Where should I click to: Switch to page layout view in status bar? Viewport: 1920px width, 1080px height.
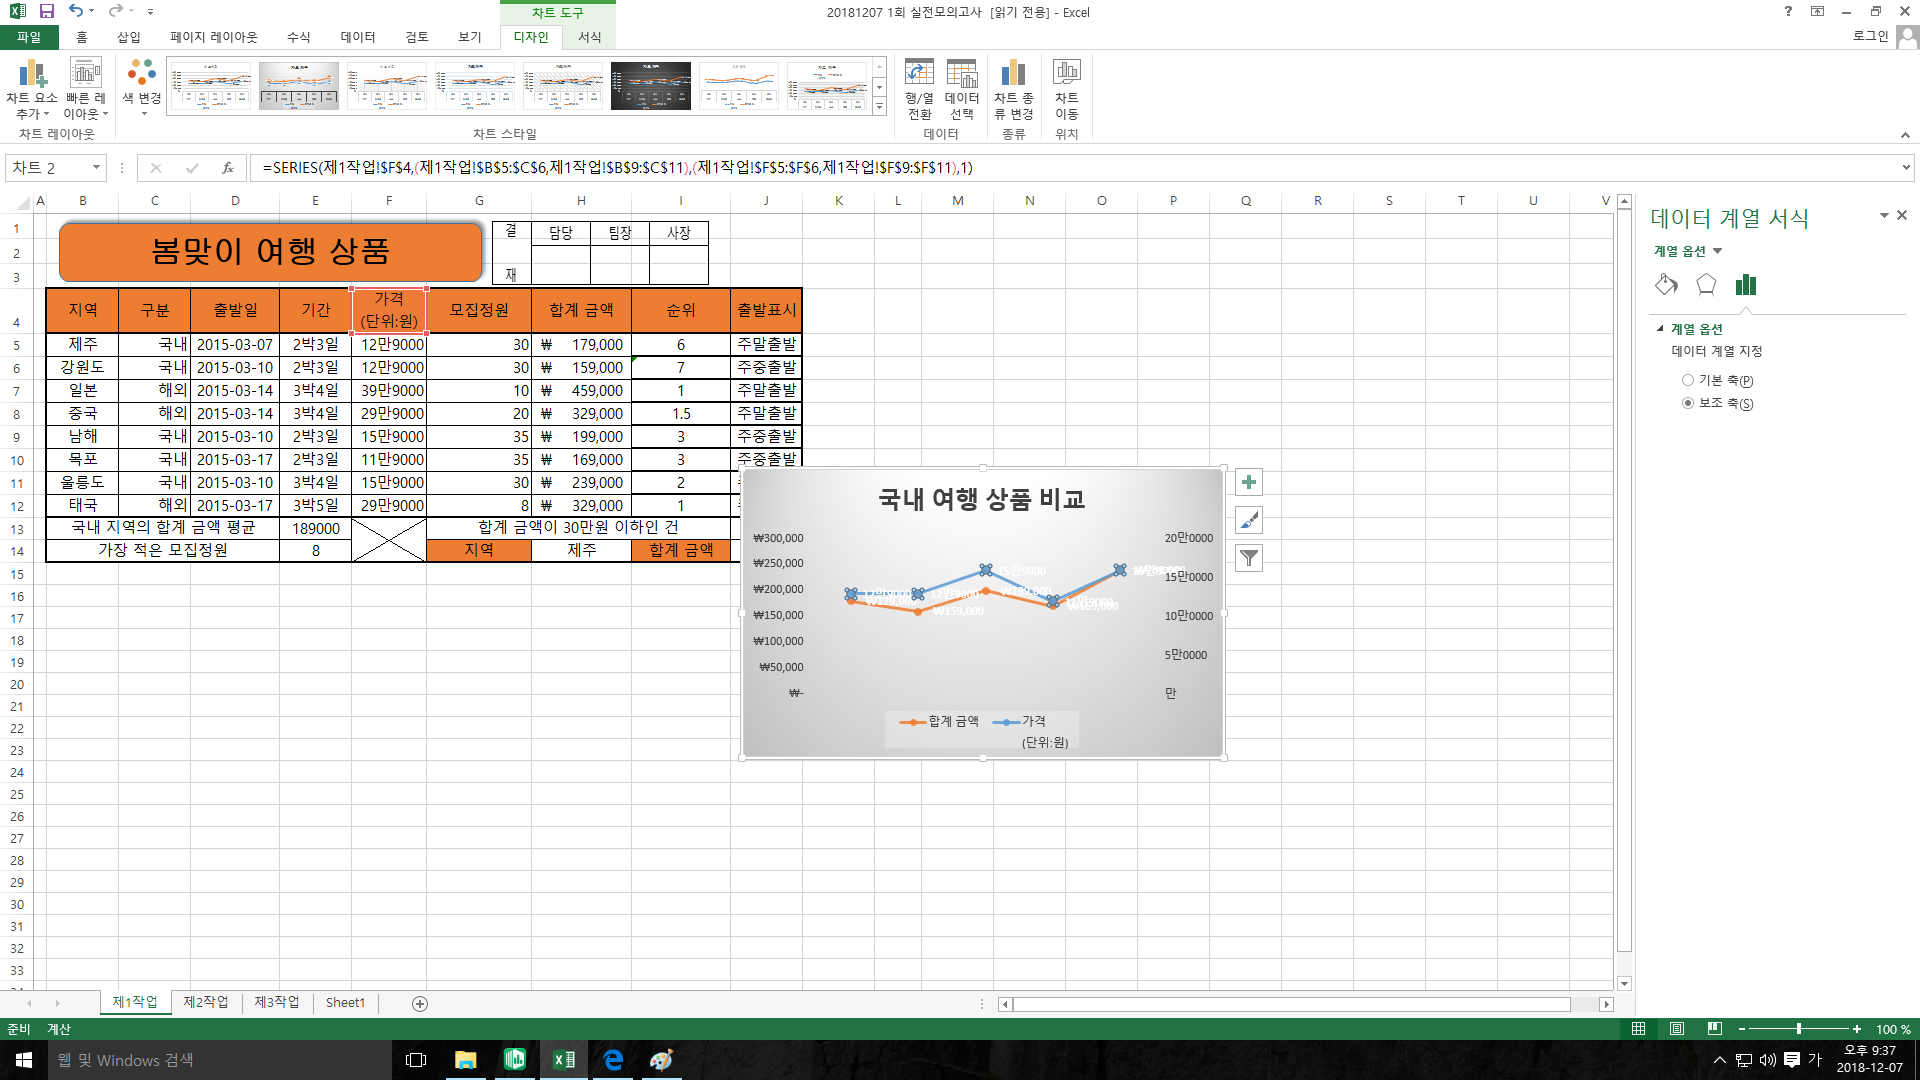1677,1029
